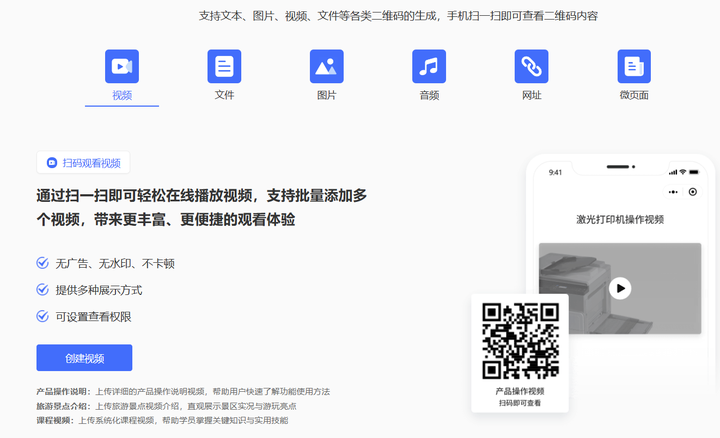
Task: Select the 文件 document icon
Action: coord(224,66)
